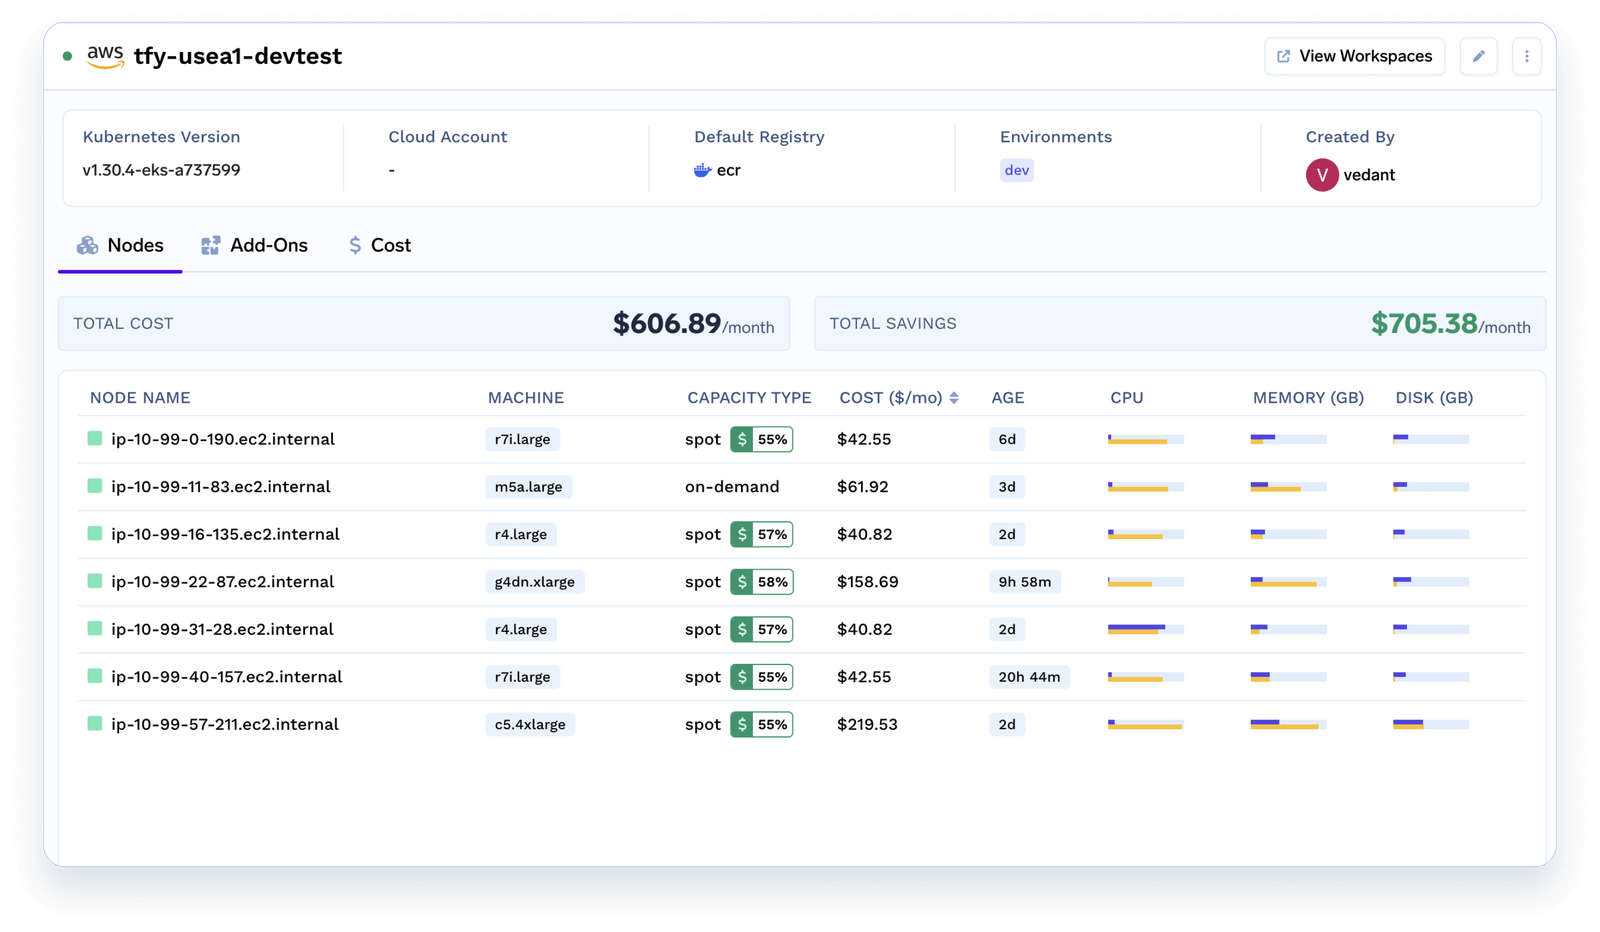Click vedant's avatar circle
1600x932 pixels.
(1321, 175)
